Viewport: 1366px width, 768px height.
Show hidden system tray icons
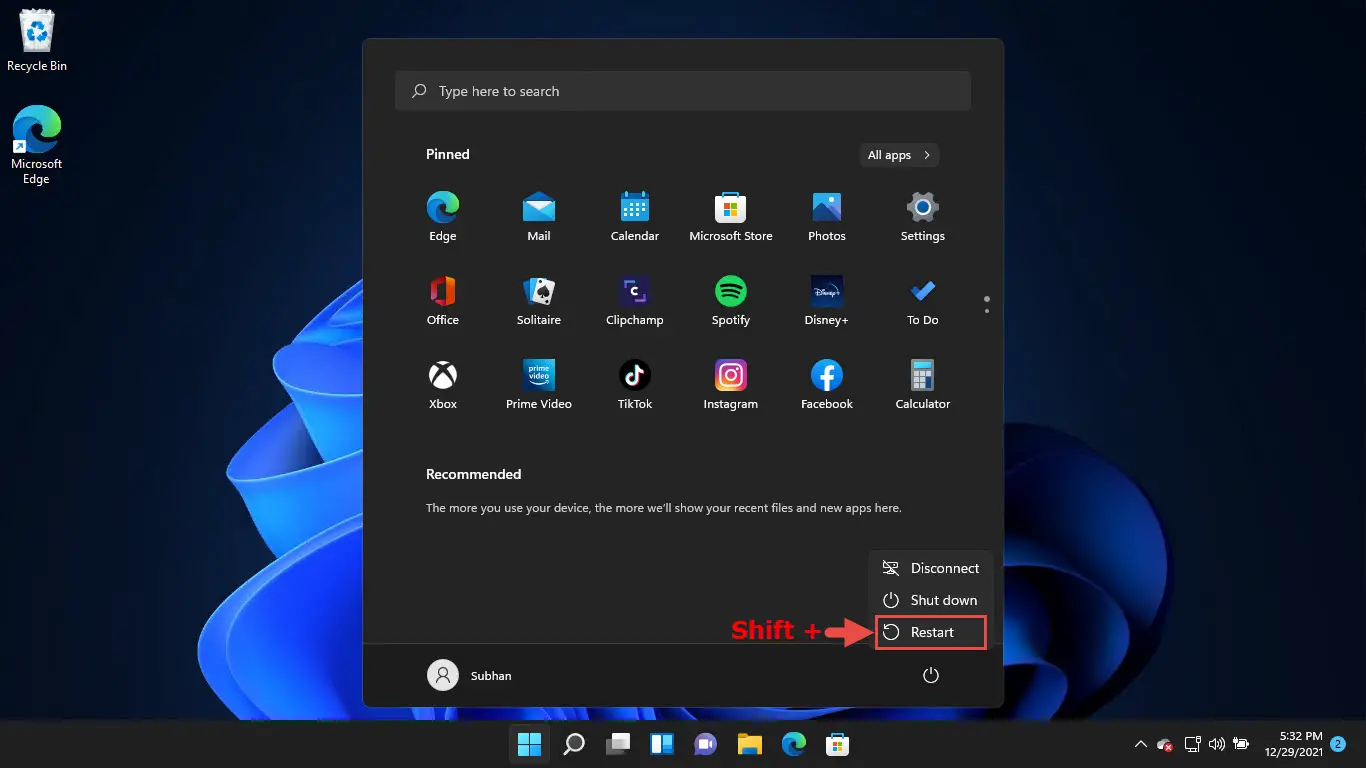coord(1140,744)
